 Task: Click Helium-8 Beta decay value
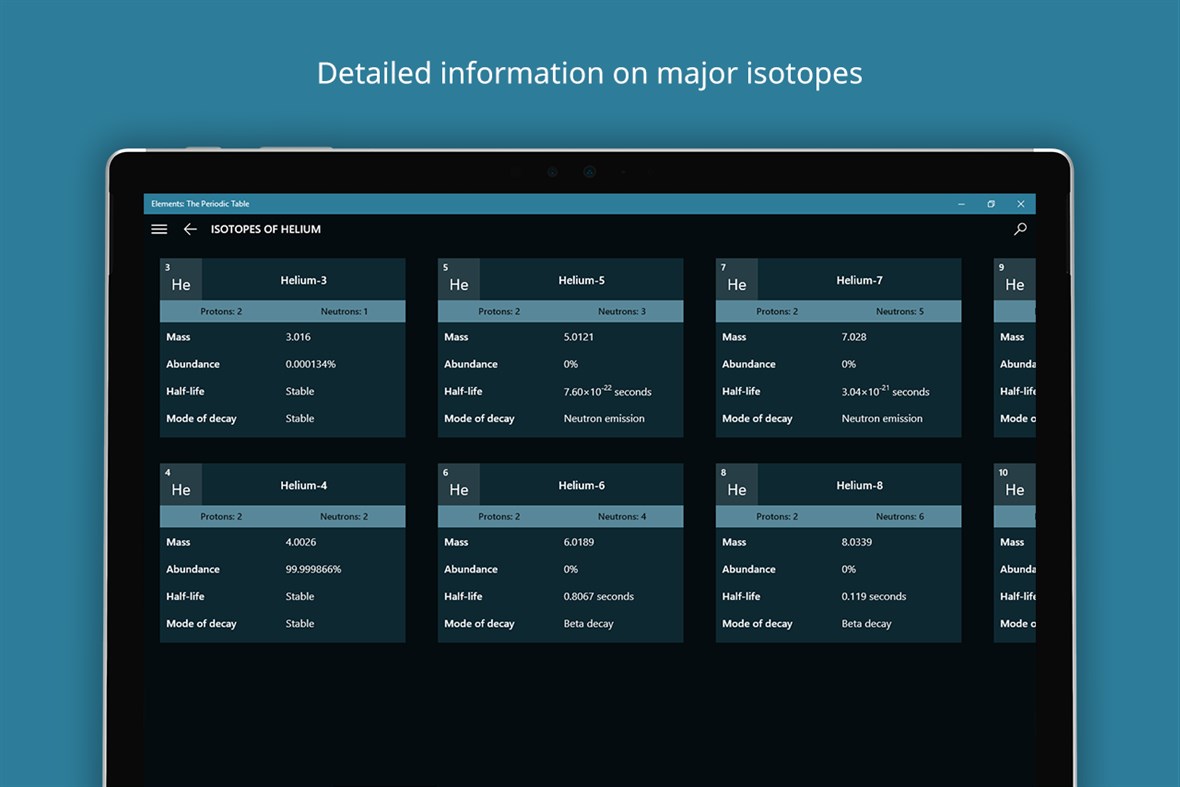[865, 624]
